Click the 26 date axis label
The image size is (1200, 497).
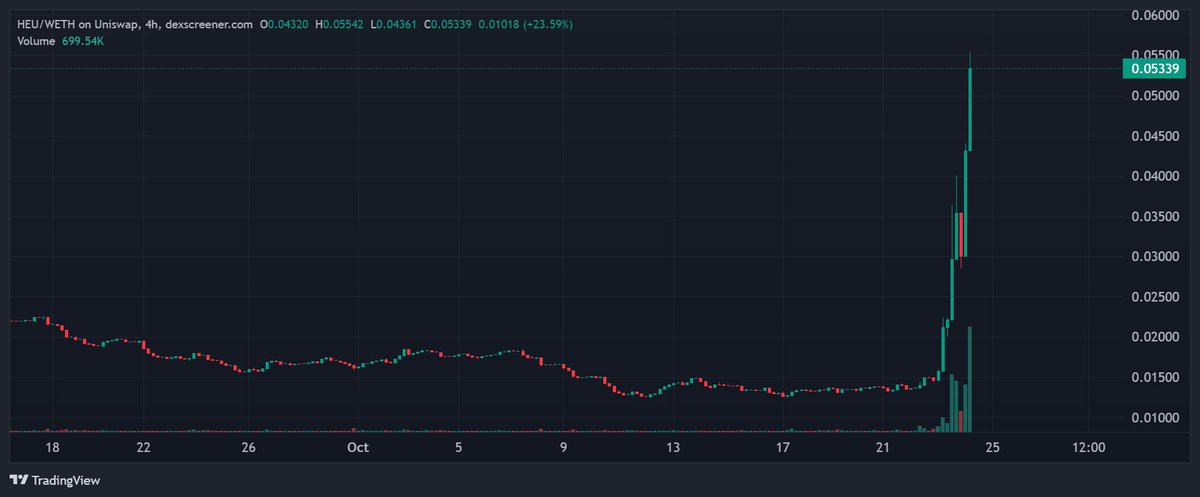point(250,447)
